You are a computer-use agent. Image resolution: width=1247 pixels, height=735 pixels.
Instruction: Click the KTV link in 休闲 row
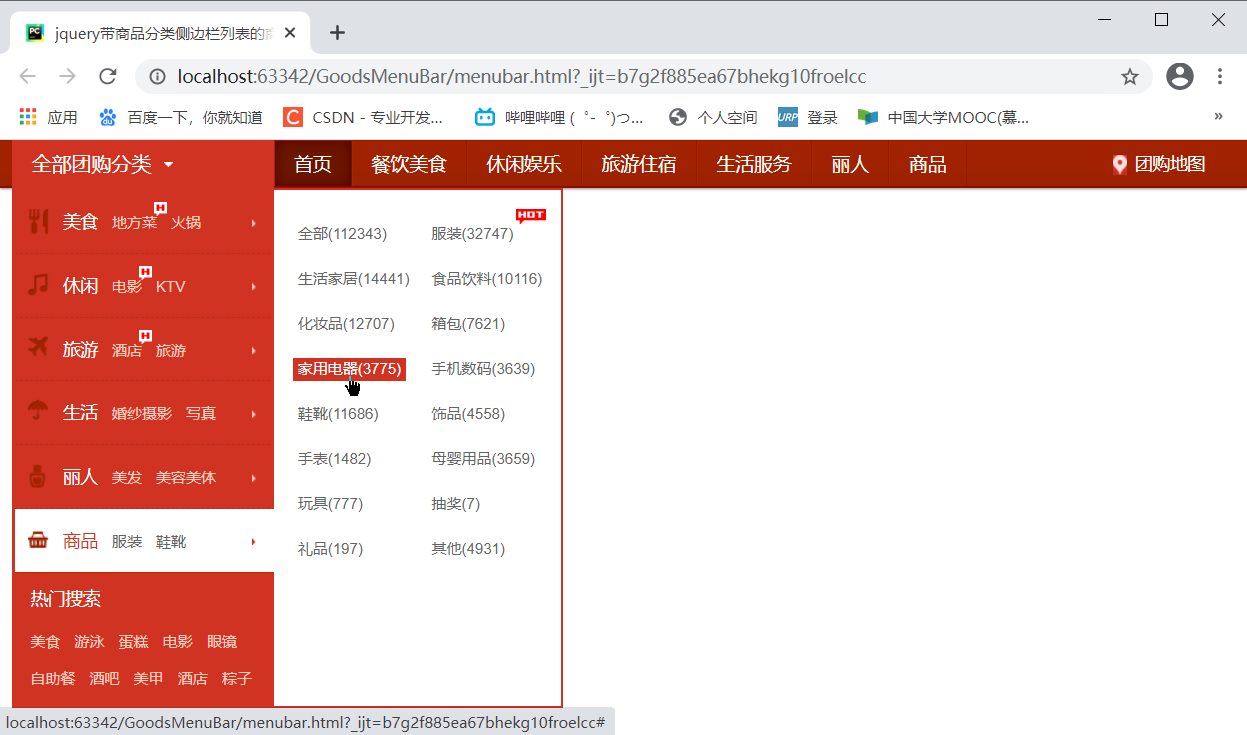point(171,287)
